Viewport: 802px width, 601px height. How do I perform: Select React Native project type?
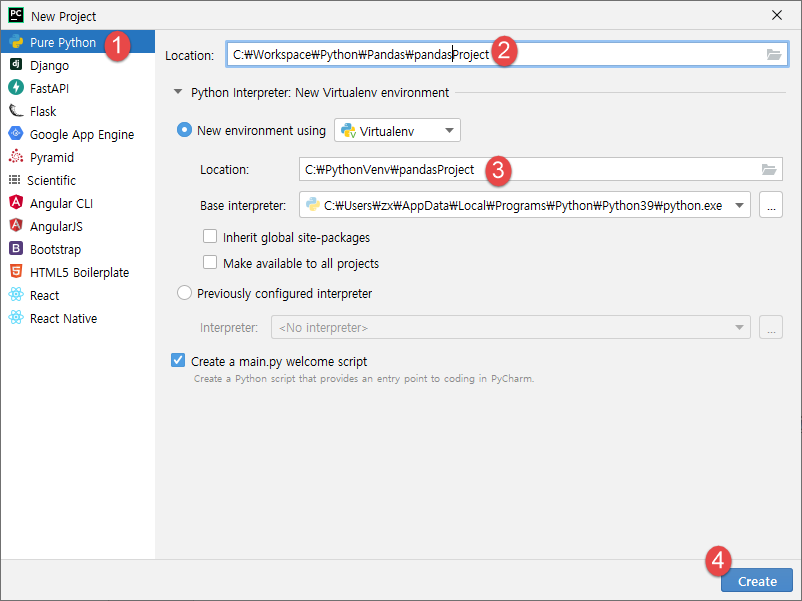(78, 318)
